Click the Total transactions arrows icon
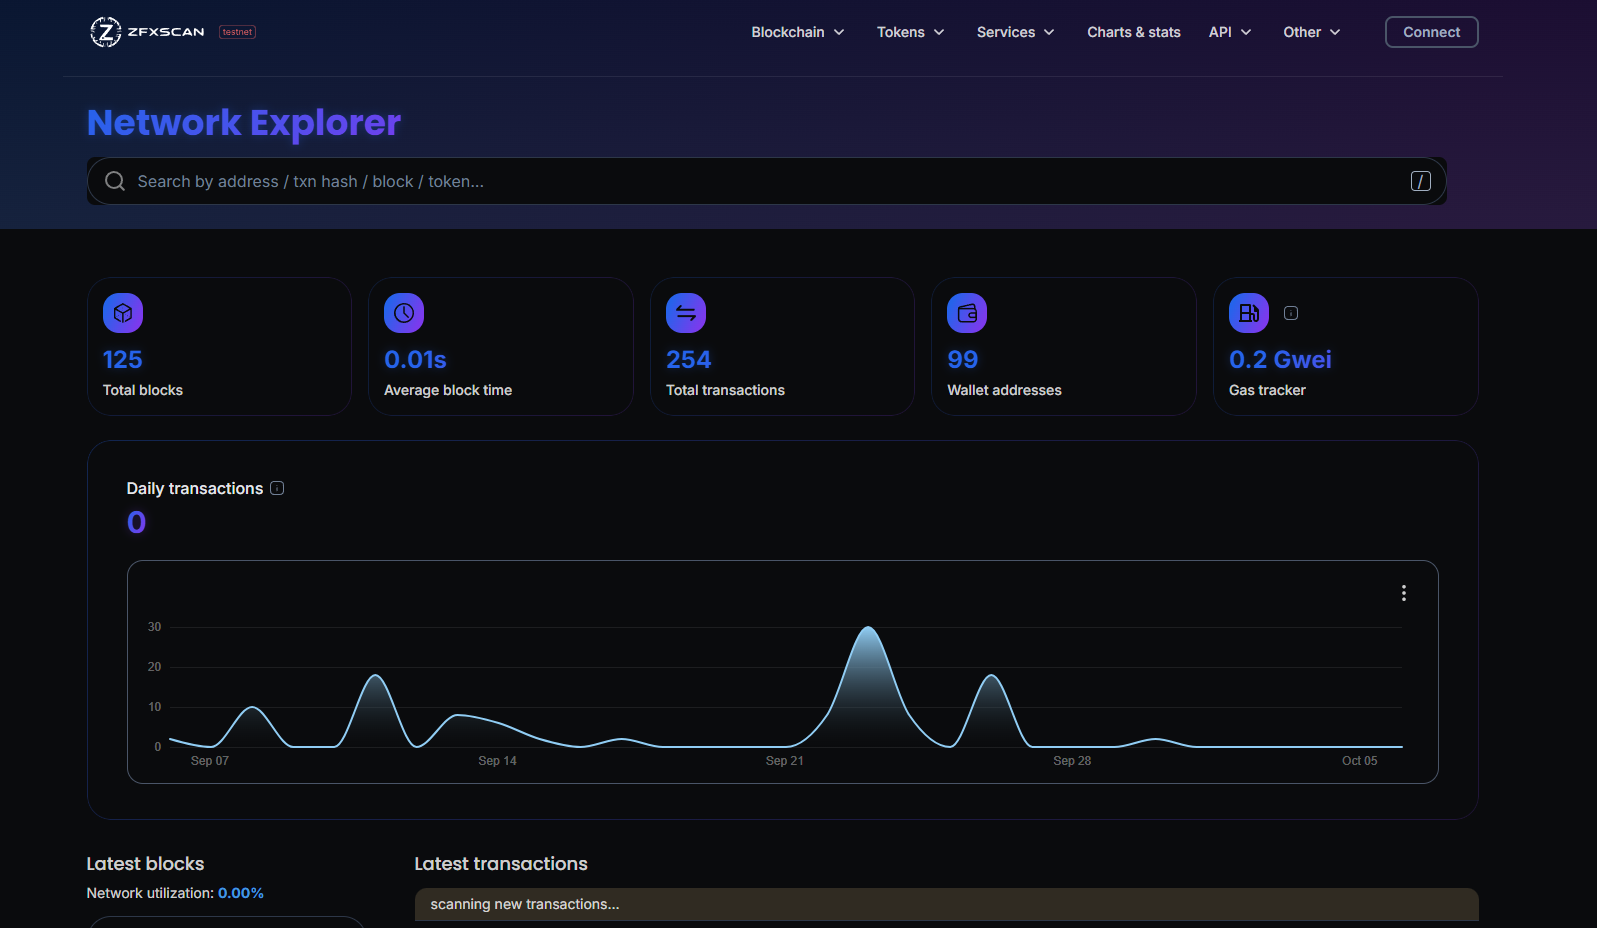Viewport: 1597px width, 928px height. coord(686,313)
